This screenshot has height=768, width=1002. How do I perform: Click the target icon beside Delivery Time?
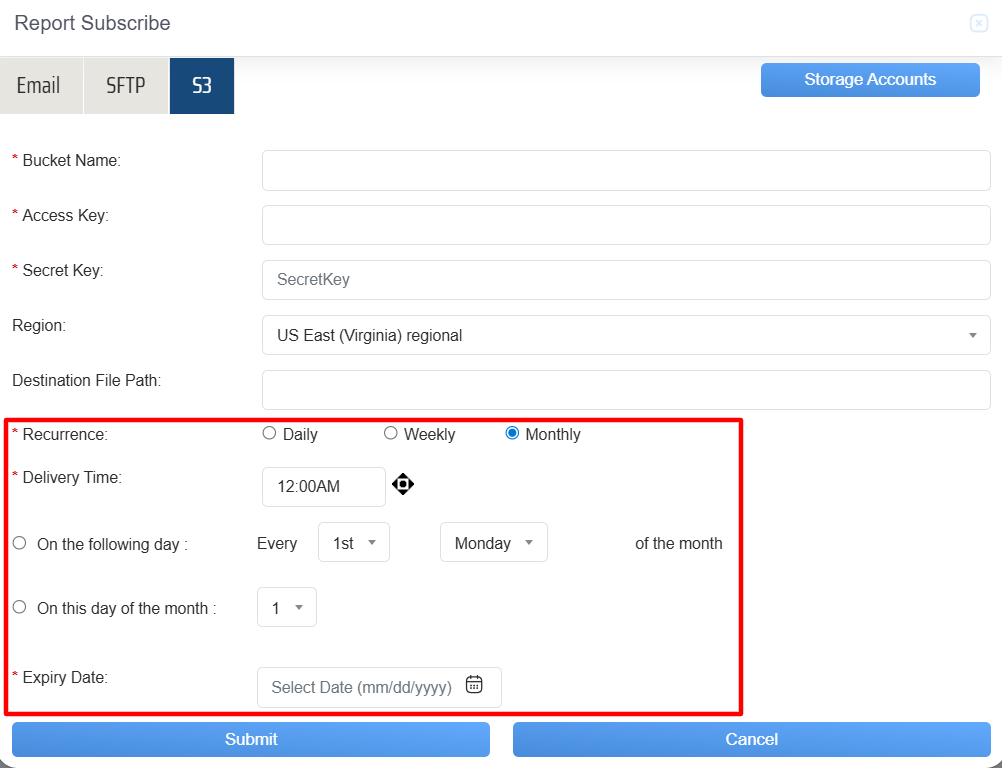[x=403, y=485]
